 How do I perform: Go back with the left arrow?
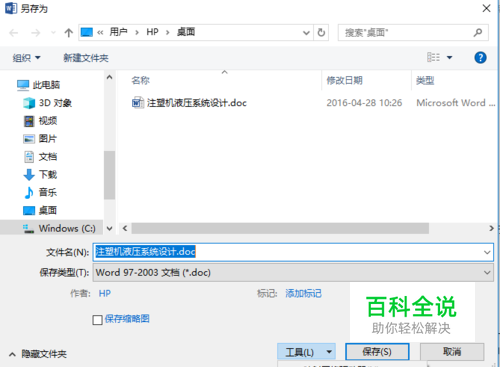pyautogui.click(x=14, y=33)
